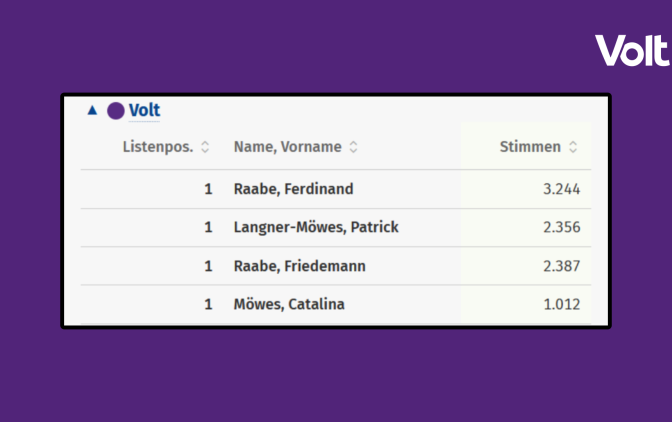Click the sort arrows next to Stimmen
The height and width of the screenshot is (422, 672).
pyautogui.click(x=573, y=147)
